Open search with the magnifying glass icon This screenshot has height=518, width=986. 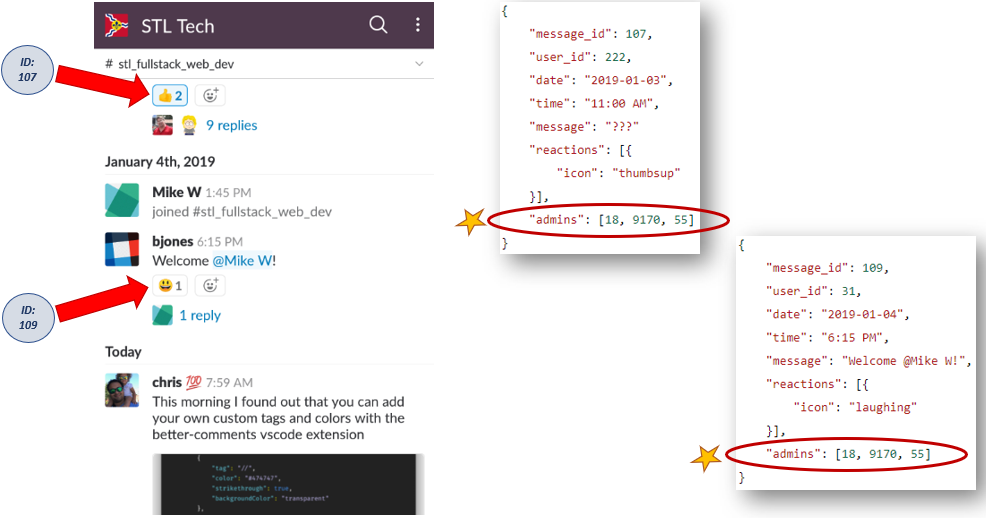point(378,25)
